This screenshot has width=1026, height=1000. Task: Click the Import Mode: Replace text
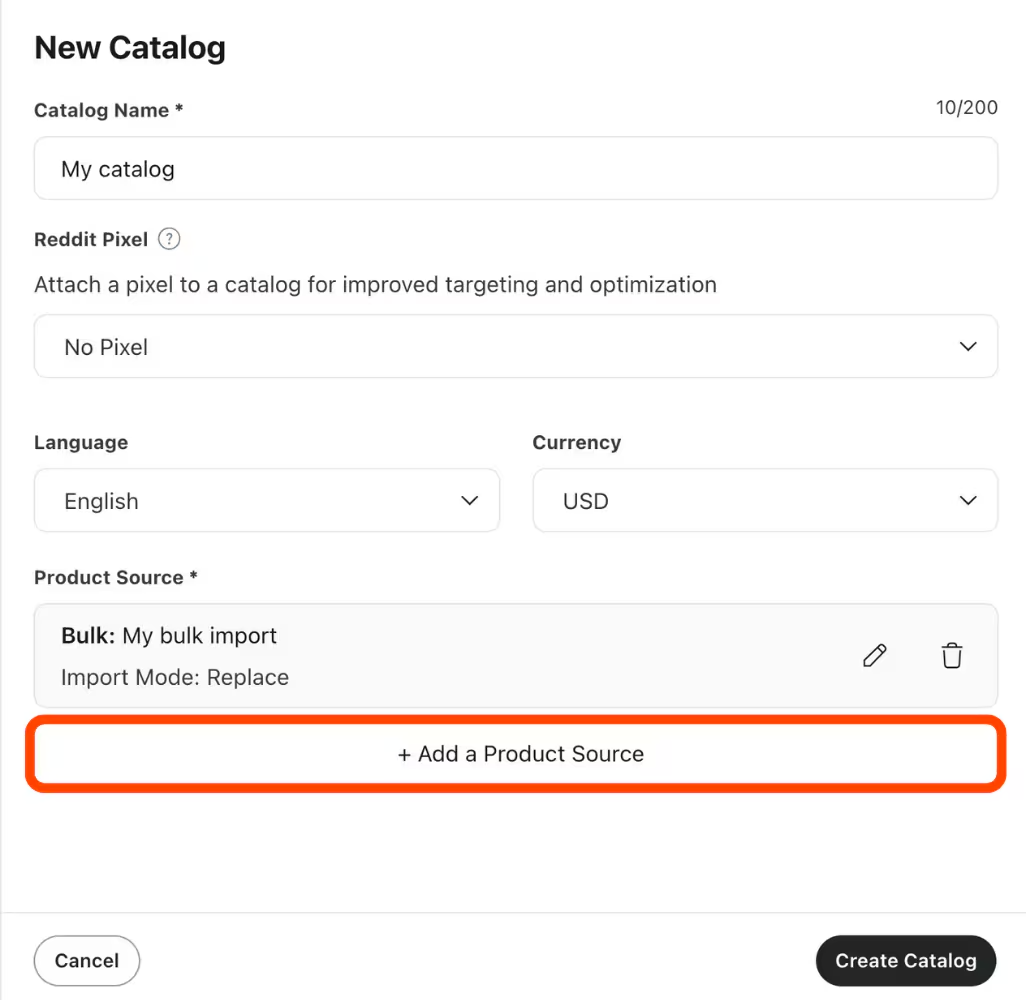(175, 678)
